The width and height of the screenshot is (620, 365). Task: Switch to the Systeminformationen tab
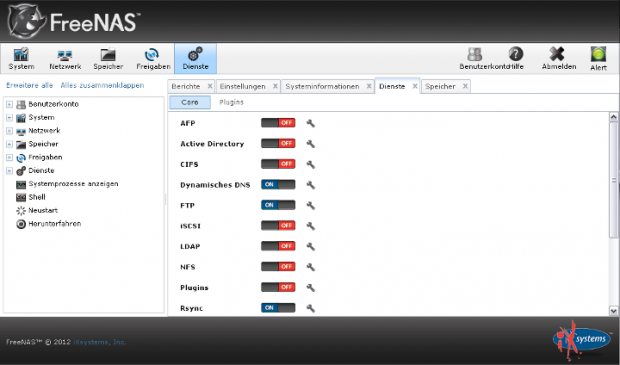(322, 86)
